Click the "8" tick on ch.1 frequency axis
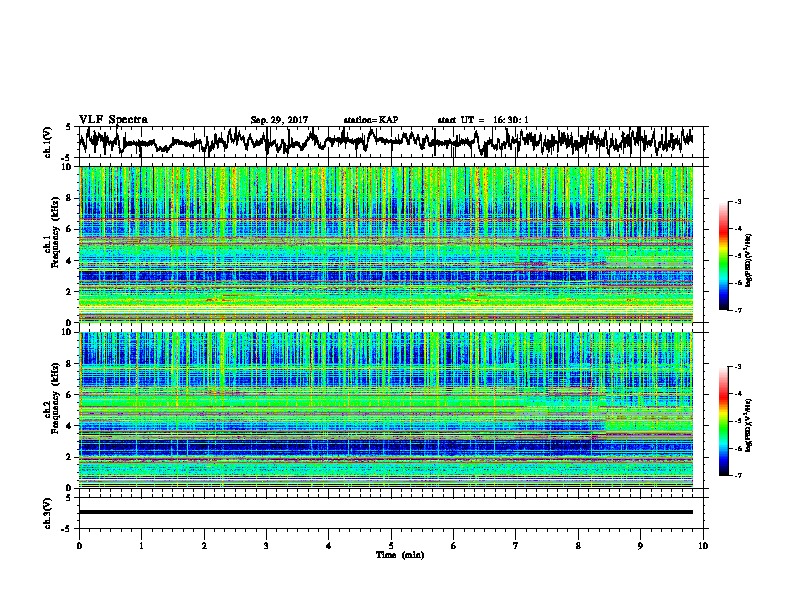The height and width of the screenshot is (612, 792). pos(70,198)
